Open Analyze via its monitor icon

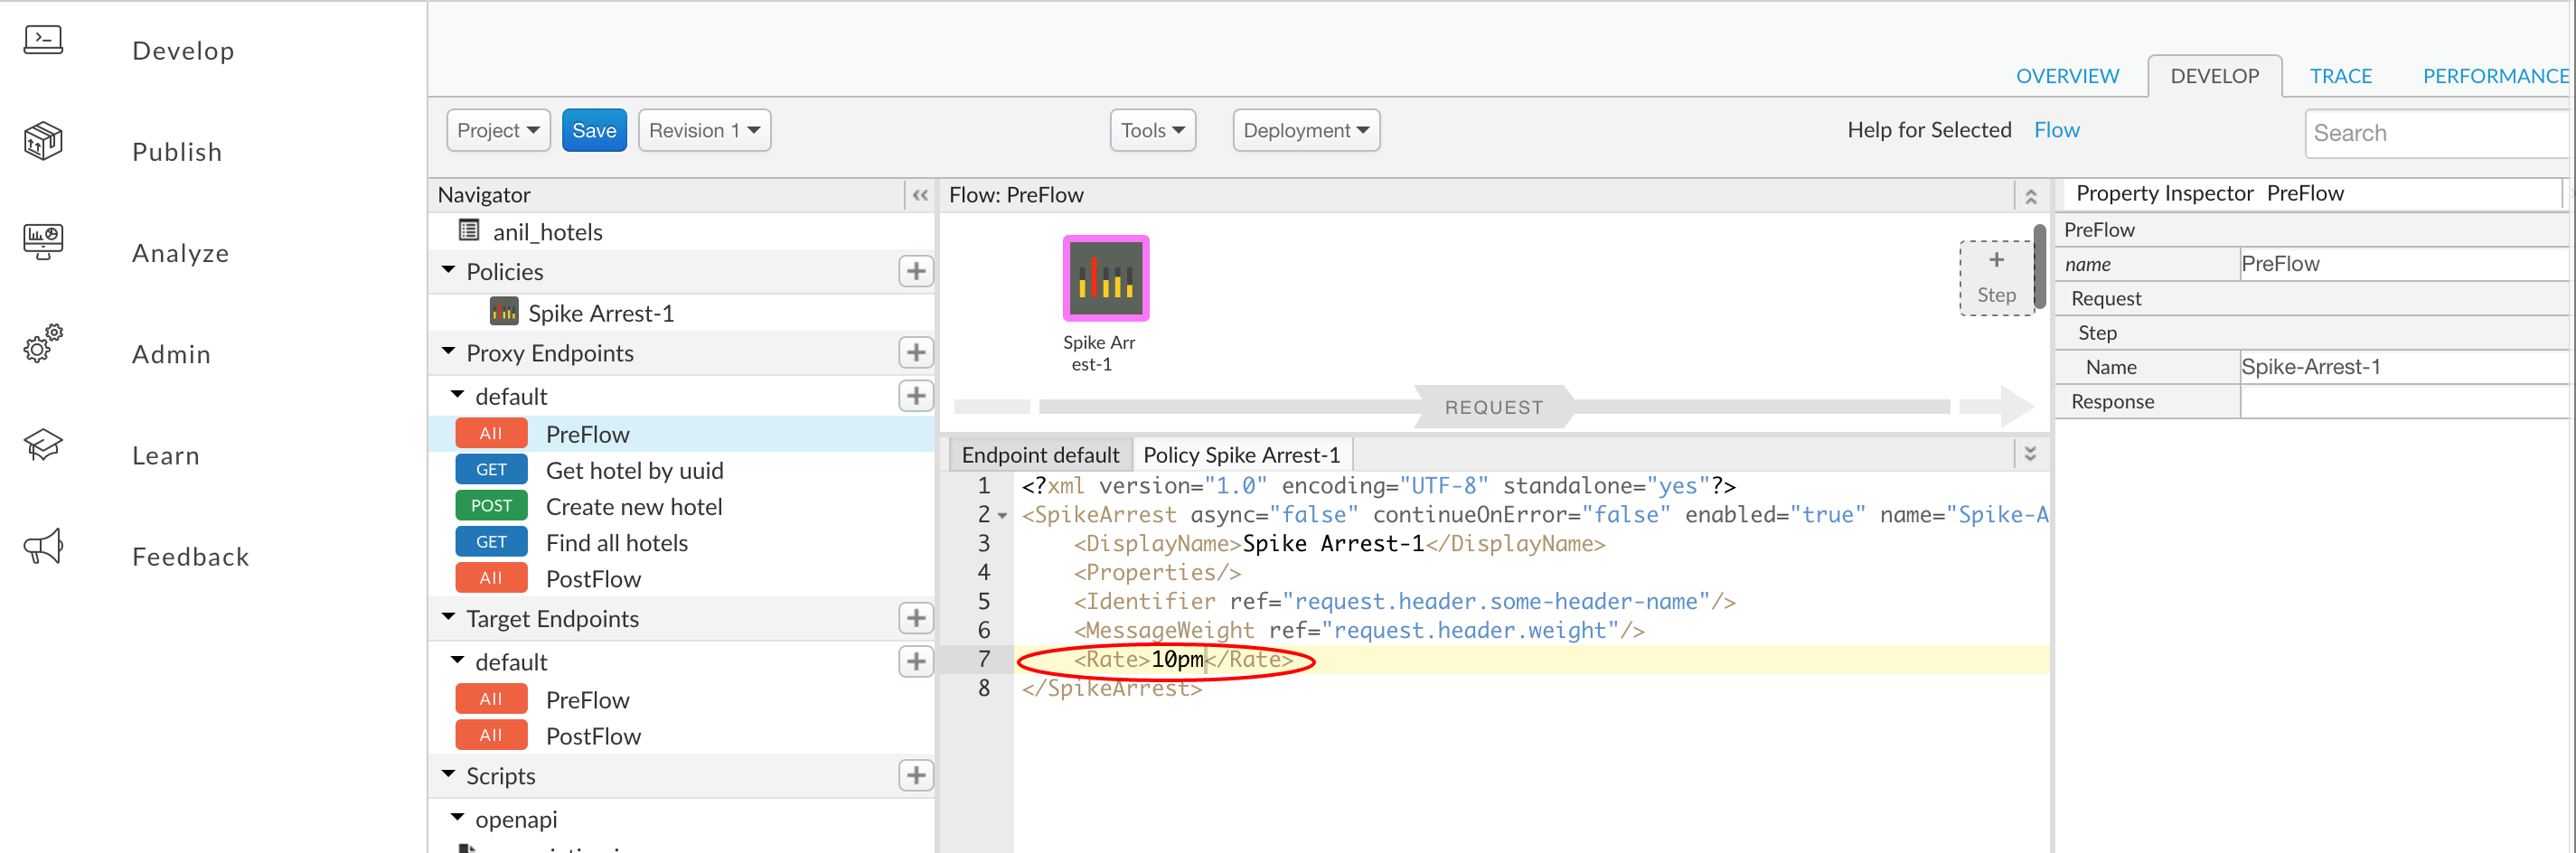click(43, 241)
